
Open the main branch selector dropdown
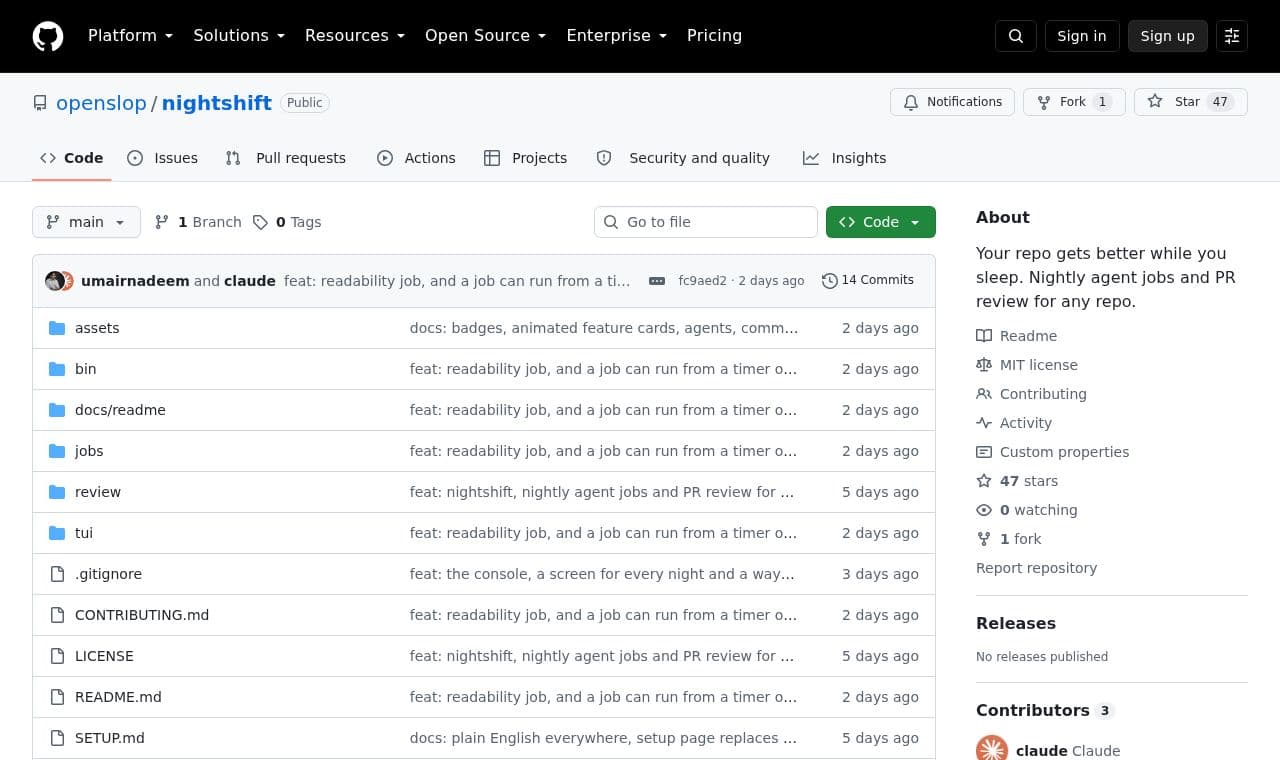[86, 222]
